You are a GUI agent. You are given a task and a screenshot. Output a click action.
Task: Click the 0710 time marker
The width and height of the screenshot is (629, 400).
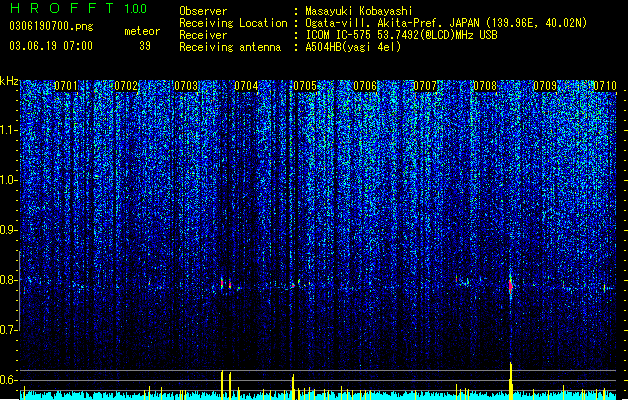605,86
